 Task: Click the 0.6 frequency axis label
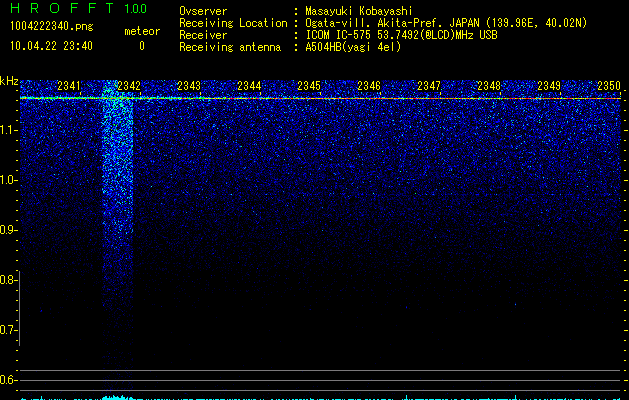[7, 380]
